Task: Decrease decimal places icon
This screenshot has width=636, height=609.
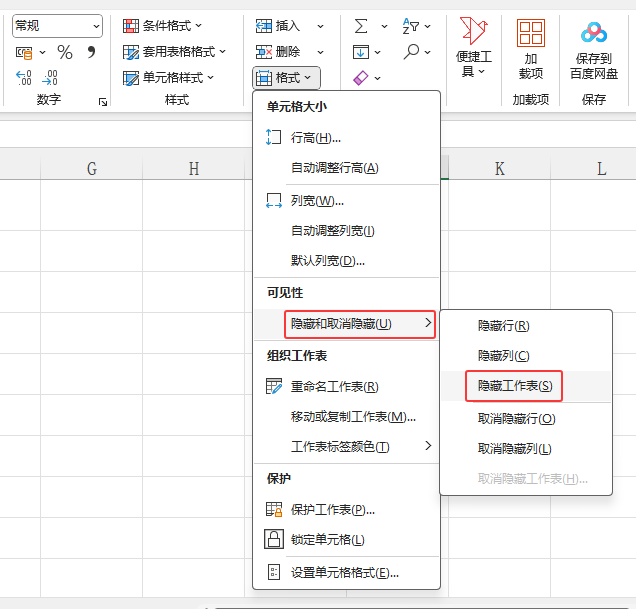Action: (49, 77)
